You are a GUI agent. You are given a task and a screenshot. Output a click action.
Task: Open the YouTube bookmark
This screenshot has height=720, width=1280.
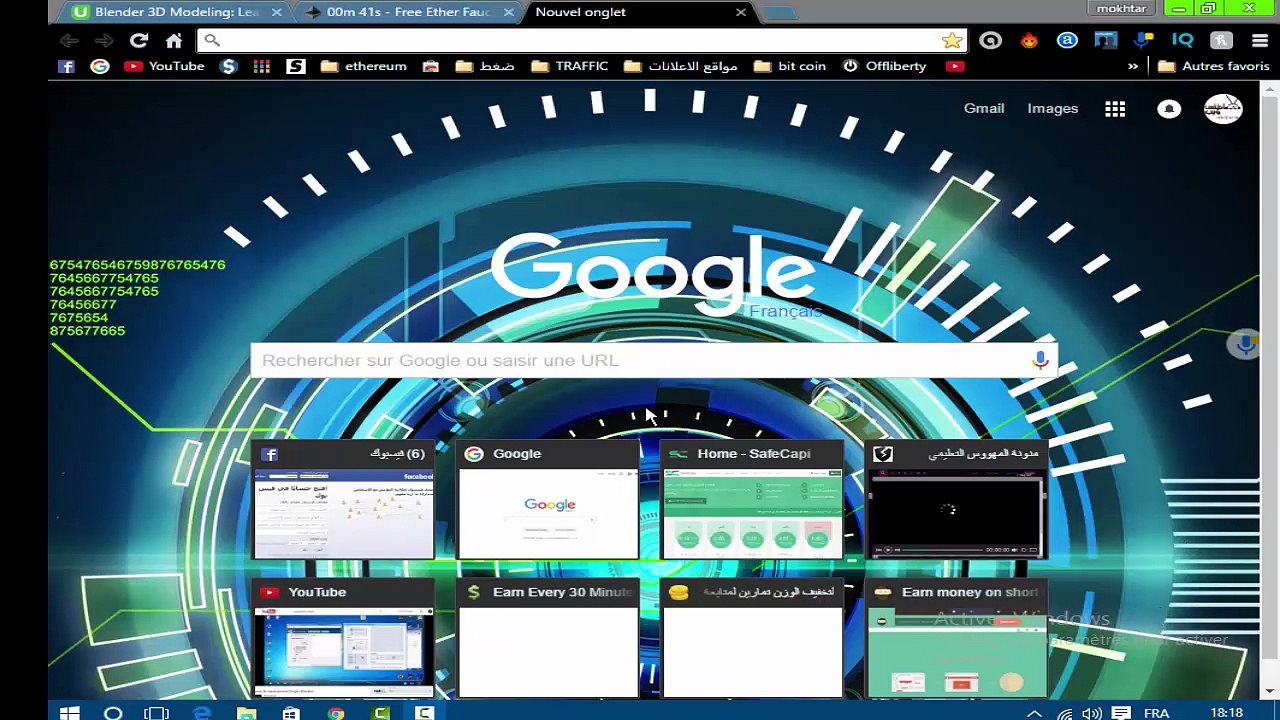tap(165, 66)
